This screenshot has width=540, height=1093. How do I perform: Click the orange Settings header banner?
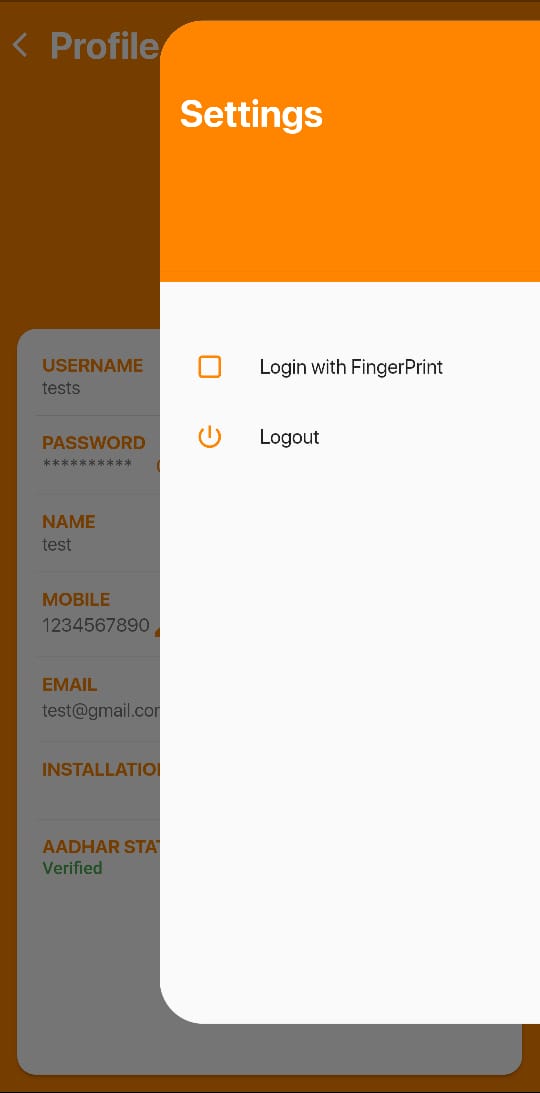(350, 151)
